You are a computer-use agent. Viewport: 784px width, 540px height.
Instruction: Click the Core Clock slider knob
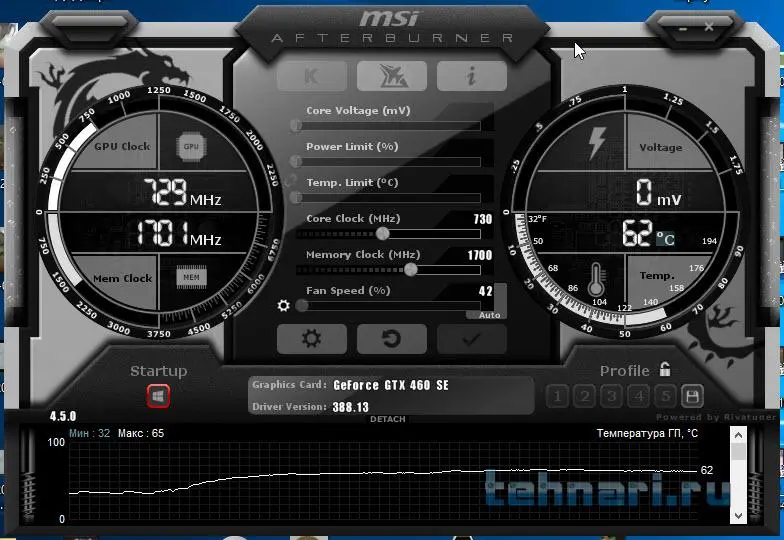[382, 233]
